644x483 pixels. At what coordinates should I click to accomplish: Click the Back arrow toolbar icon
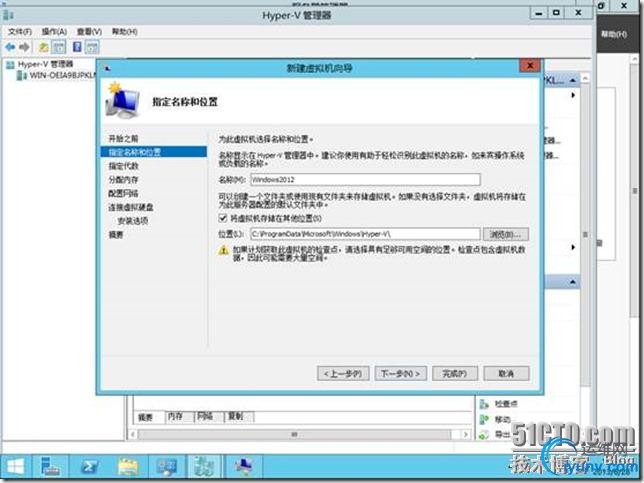(10, 47)
